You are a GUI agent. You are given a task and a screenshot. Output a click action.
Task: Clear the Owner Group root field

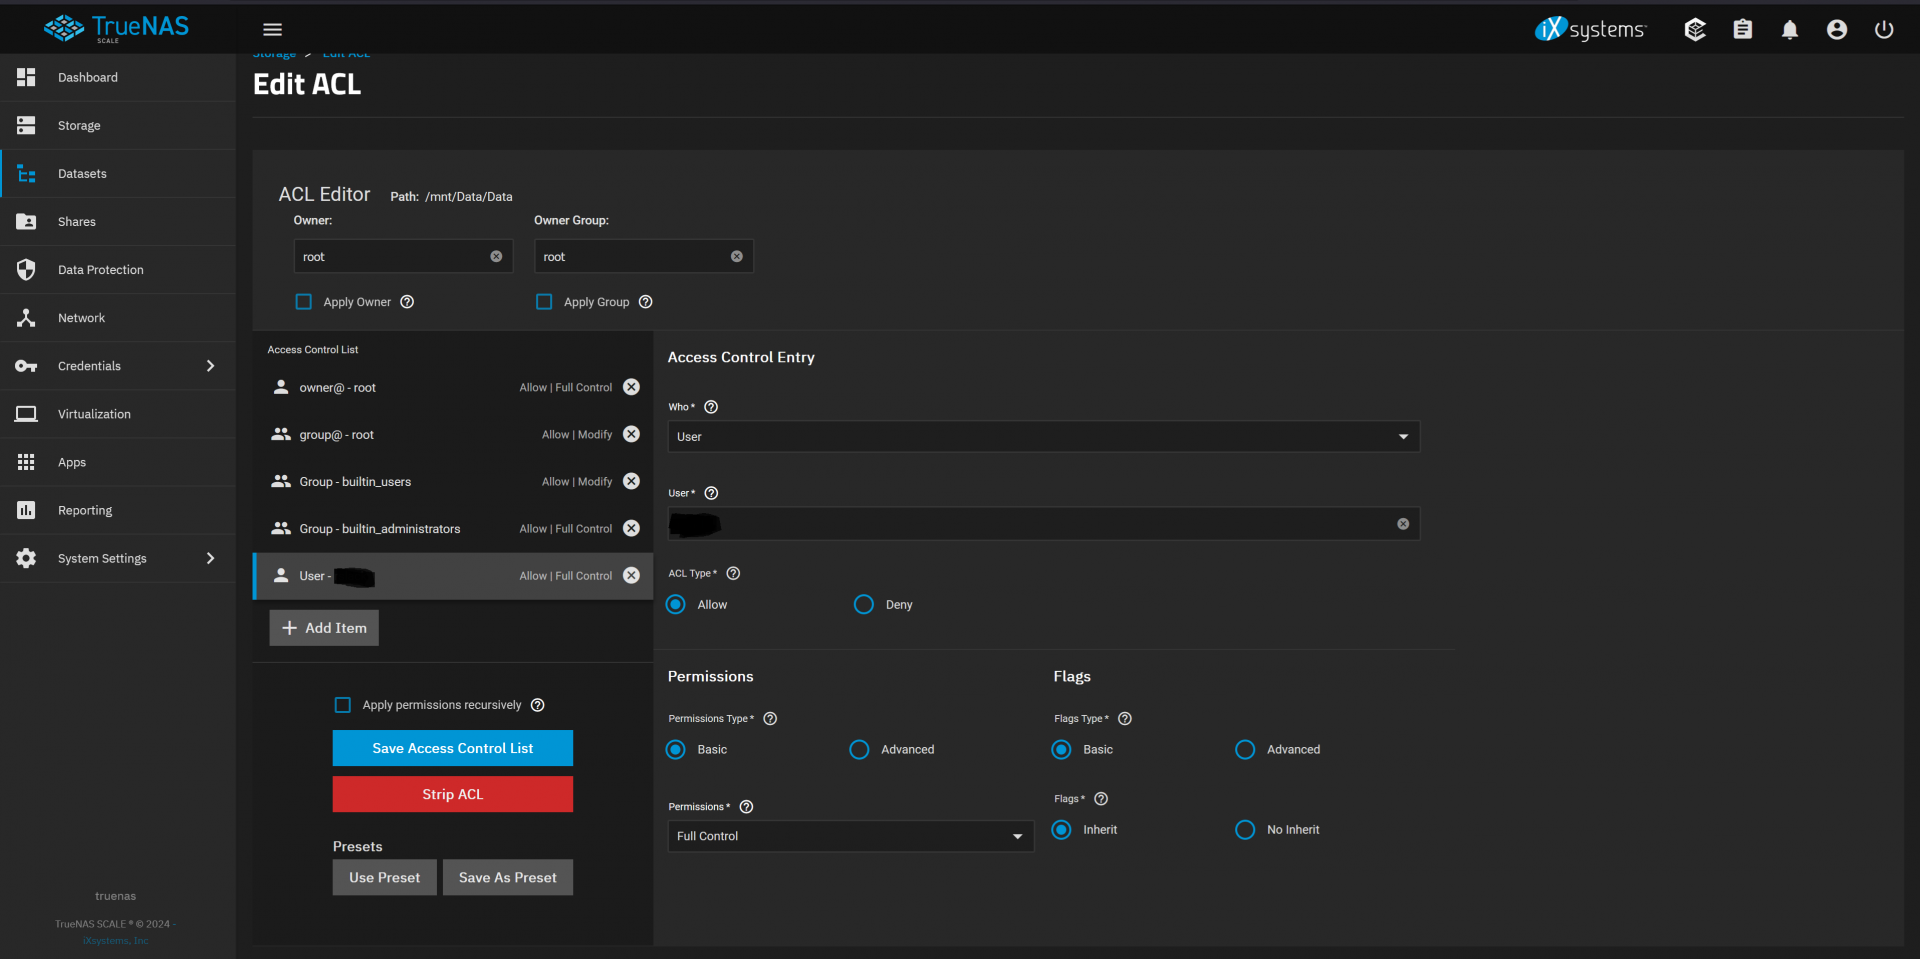tap(736, 257)
